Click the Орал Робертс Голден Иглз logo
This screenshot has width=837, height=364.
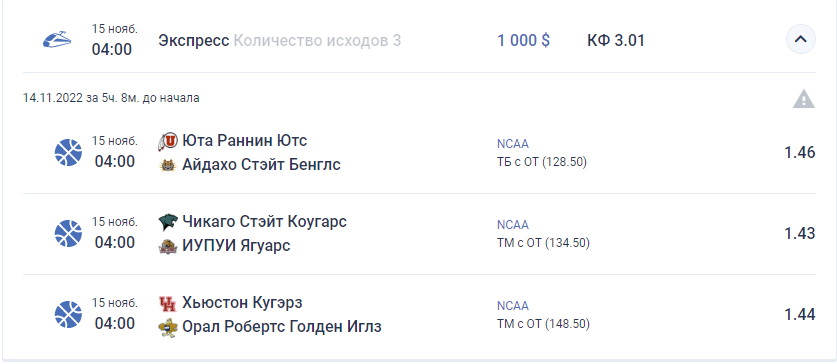168,327
